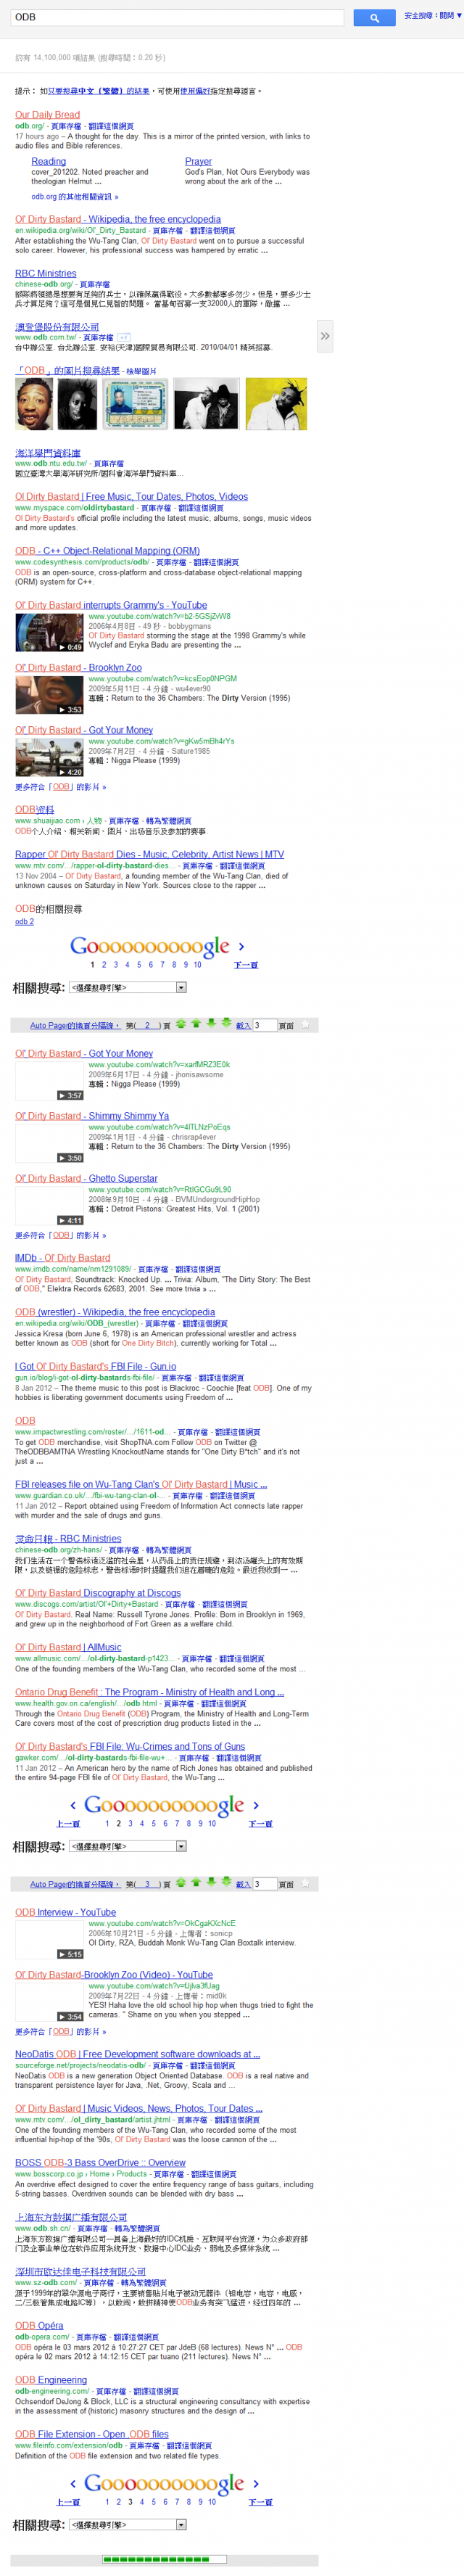The height and width of the screenshot is (2576, 464).
Task: Click single down arrow in page 3 AutoPager bar
Action: [211, 1882]
